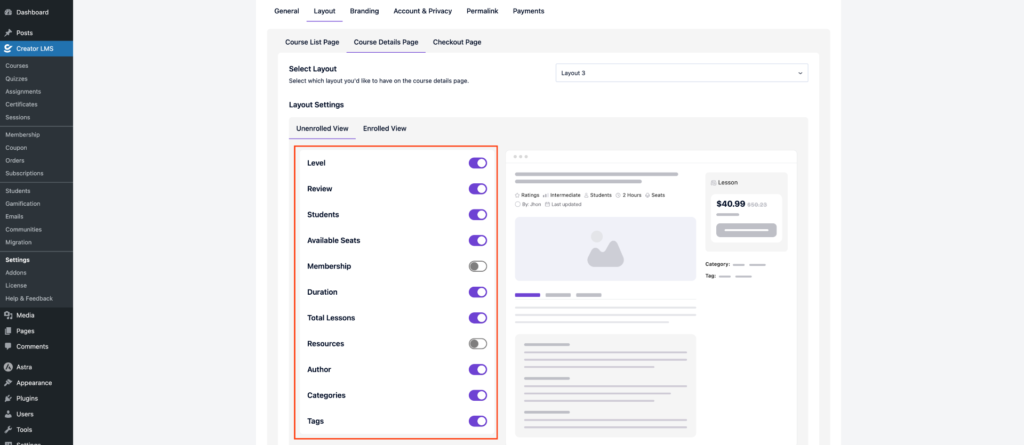
Task: Click the Pages icon in sidebar
Action: coord(8,331)
